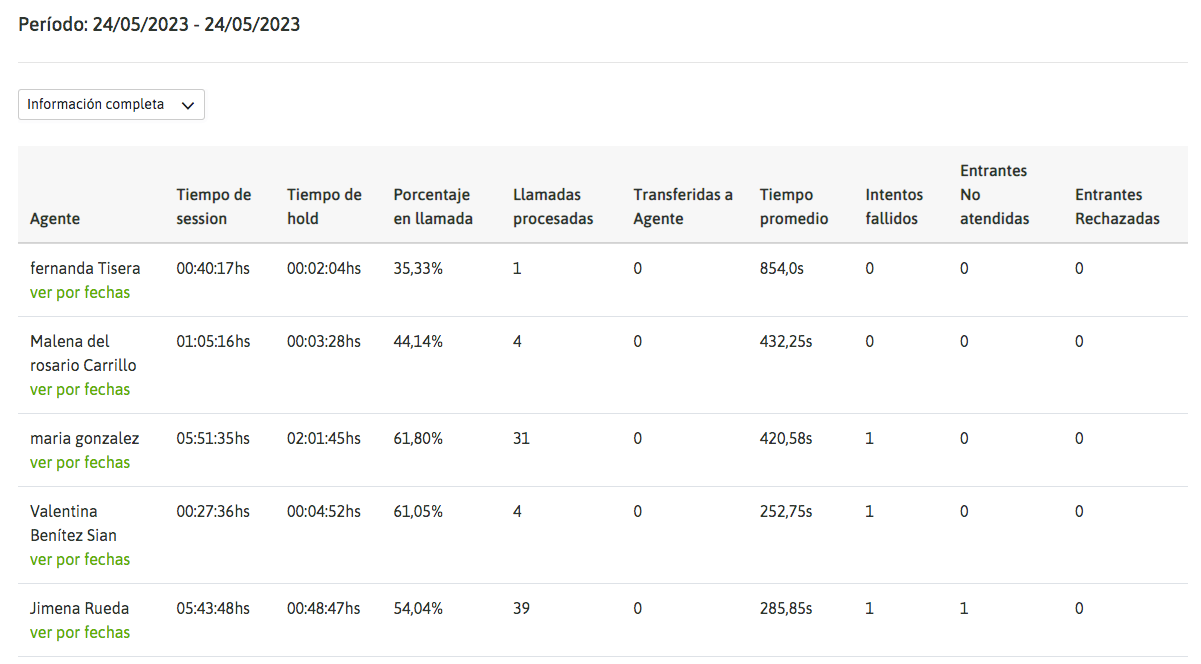Click the Llamadas procesadas column header
The width and height of the screenshot is (1201, 664).
click(553, 207)
